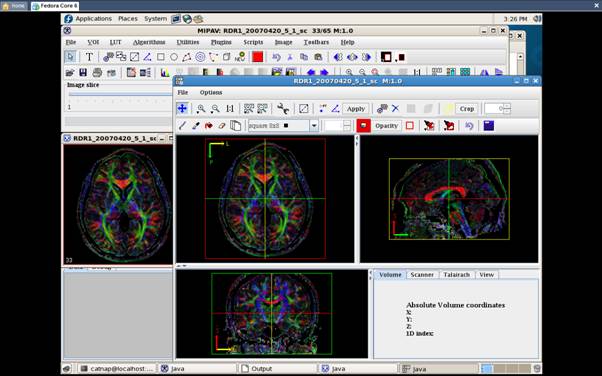602x376 pixels.
Task: Click the Apply button
Action: (356, 109)
